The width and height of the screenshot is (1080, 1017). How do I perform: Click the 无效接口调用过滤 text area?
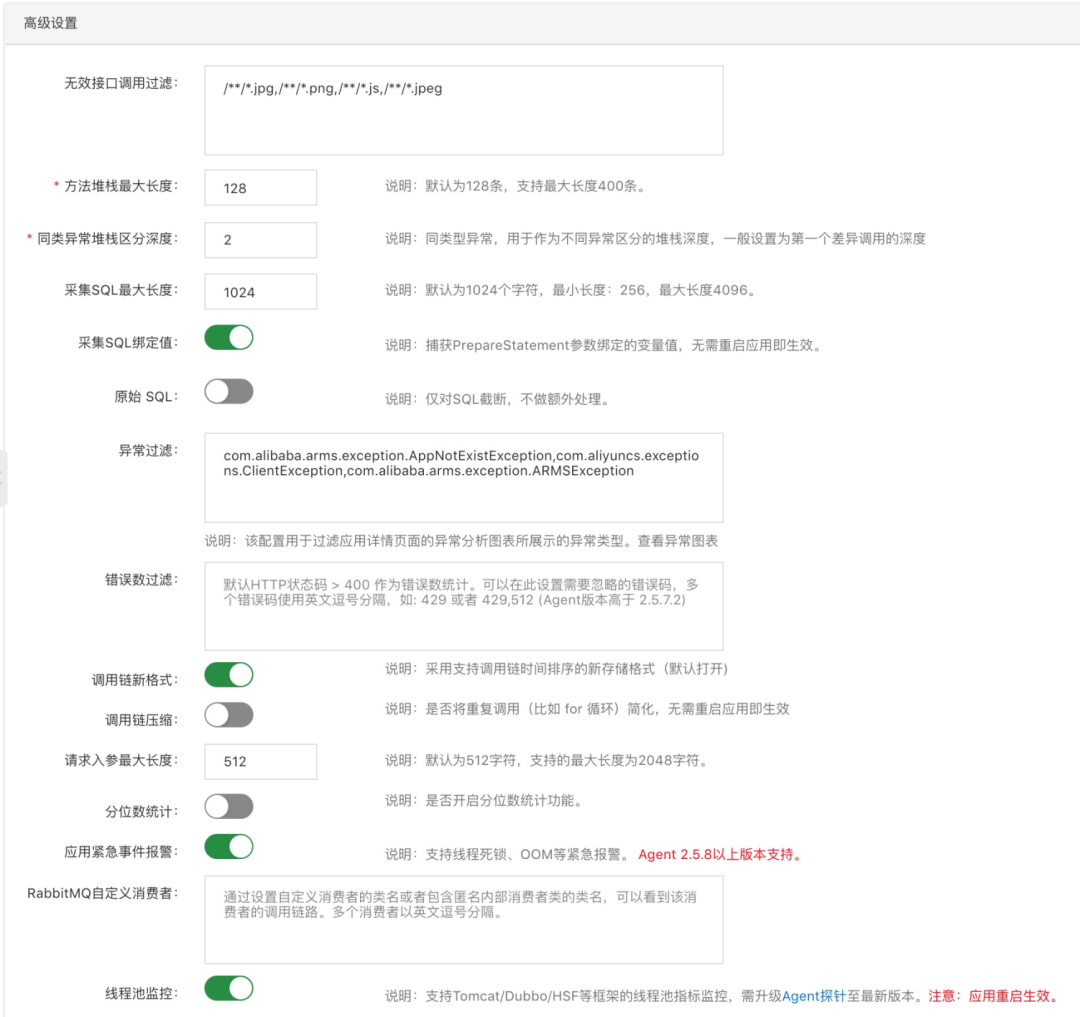464,110
